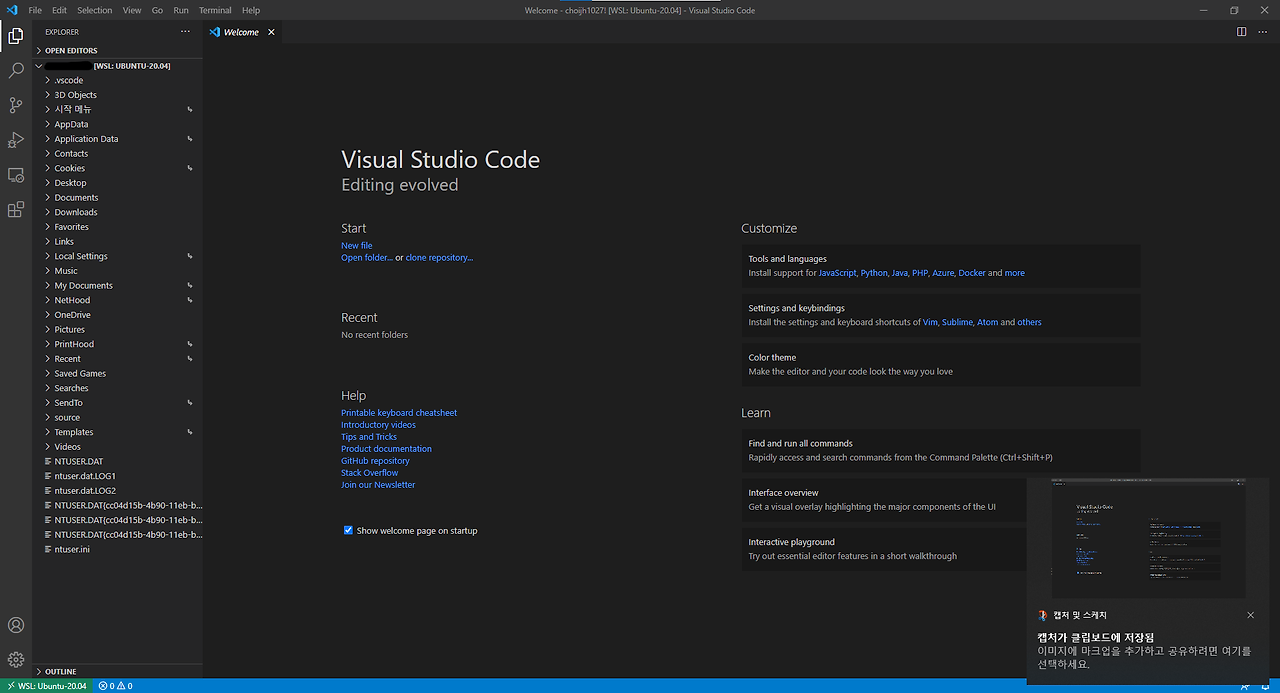The width and height of the screenshot is (1280, 693).
Task: Open the Run and Debug view
Action: 15,140
